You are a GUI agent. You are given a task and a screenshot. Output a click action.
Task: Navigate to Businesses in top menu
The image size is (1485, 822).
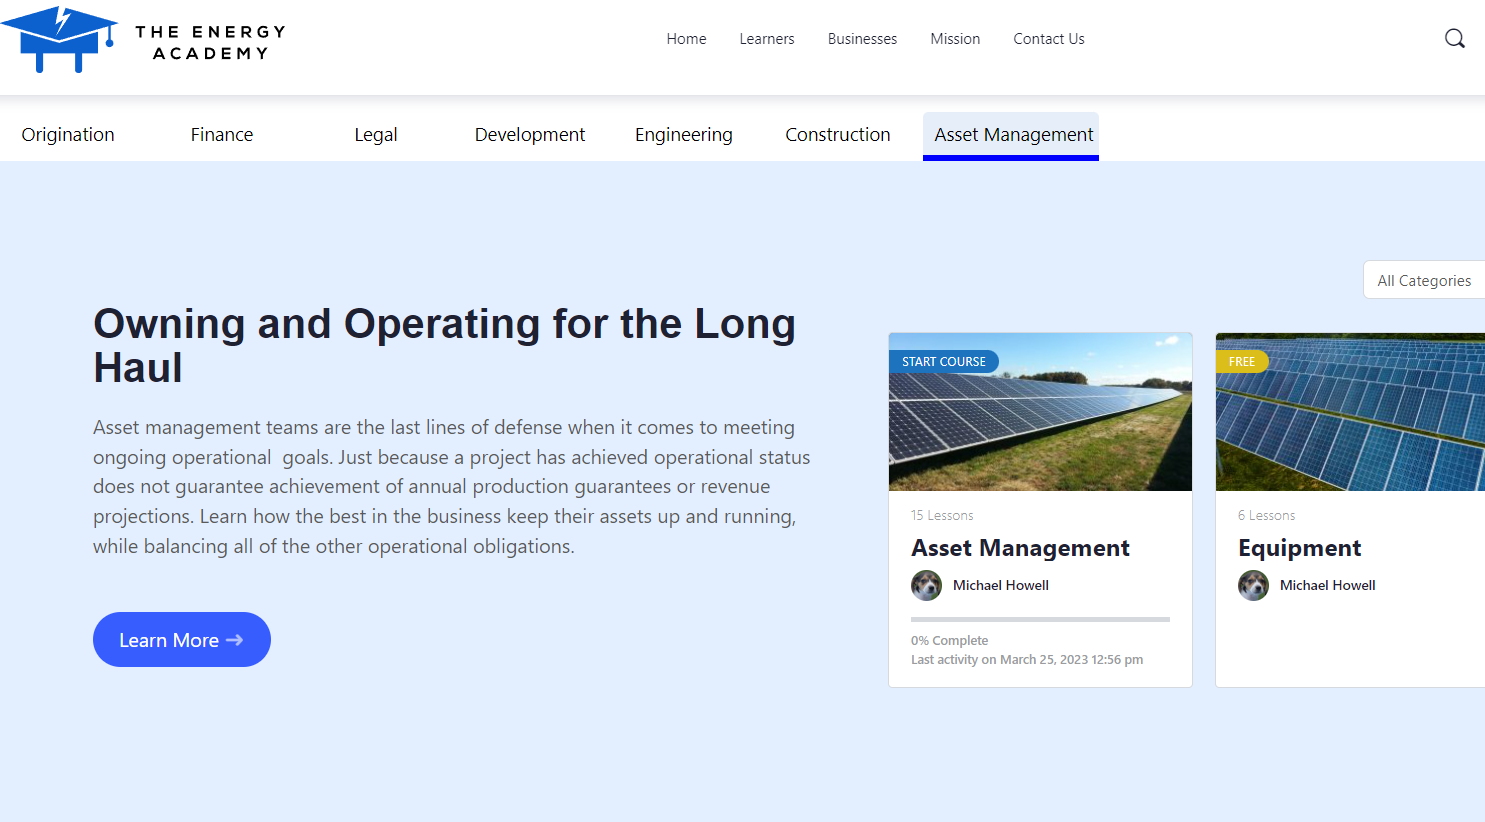point(862,39)
